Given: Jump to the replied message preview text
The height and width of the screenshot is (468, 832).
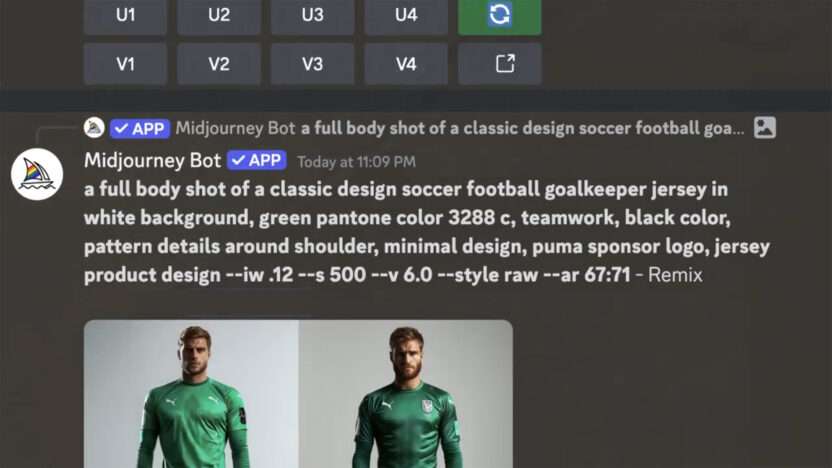Looking at the screenshot, I should pyautogui.click(x=523, y=128).
